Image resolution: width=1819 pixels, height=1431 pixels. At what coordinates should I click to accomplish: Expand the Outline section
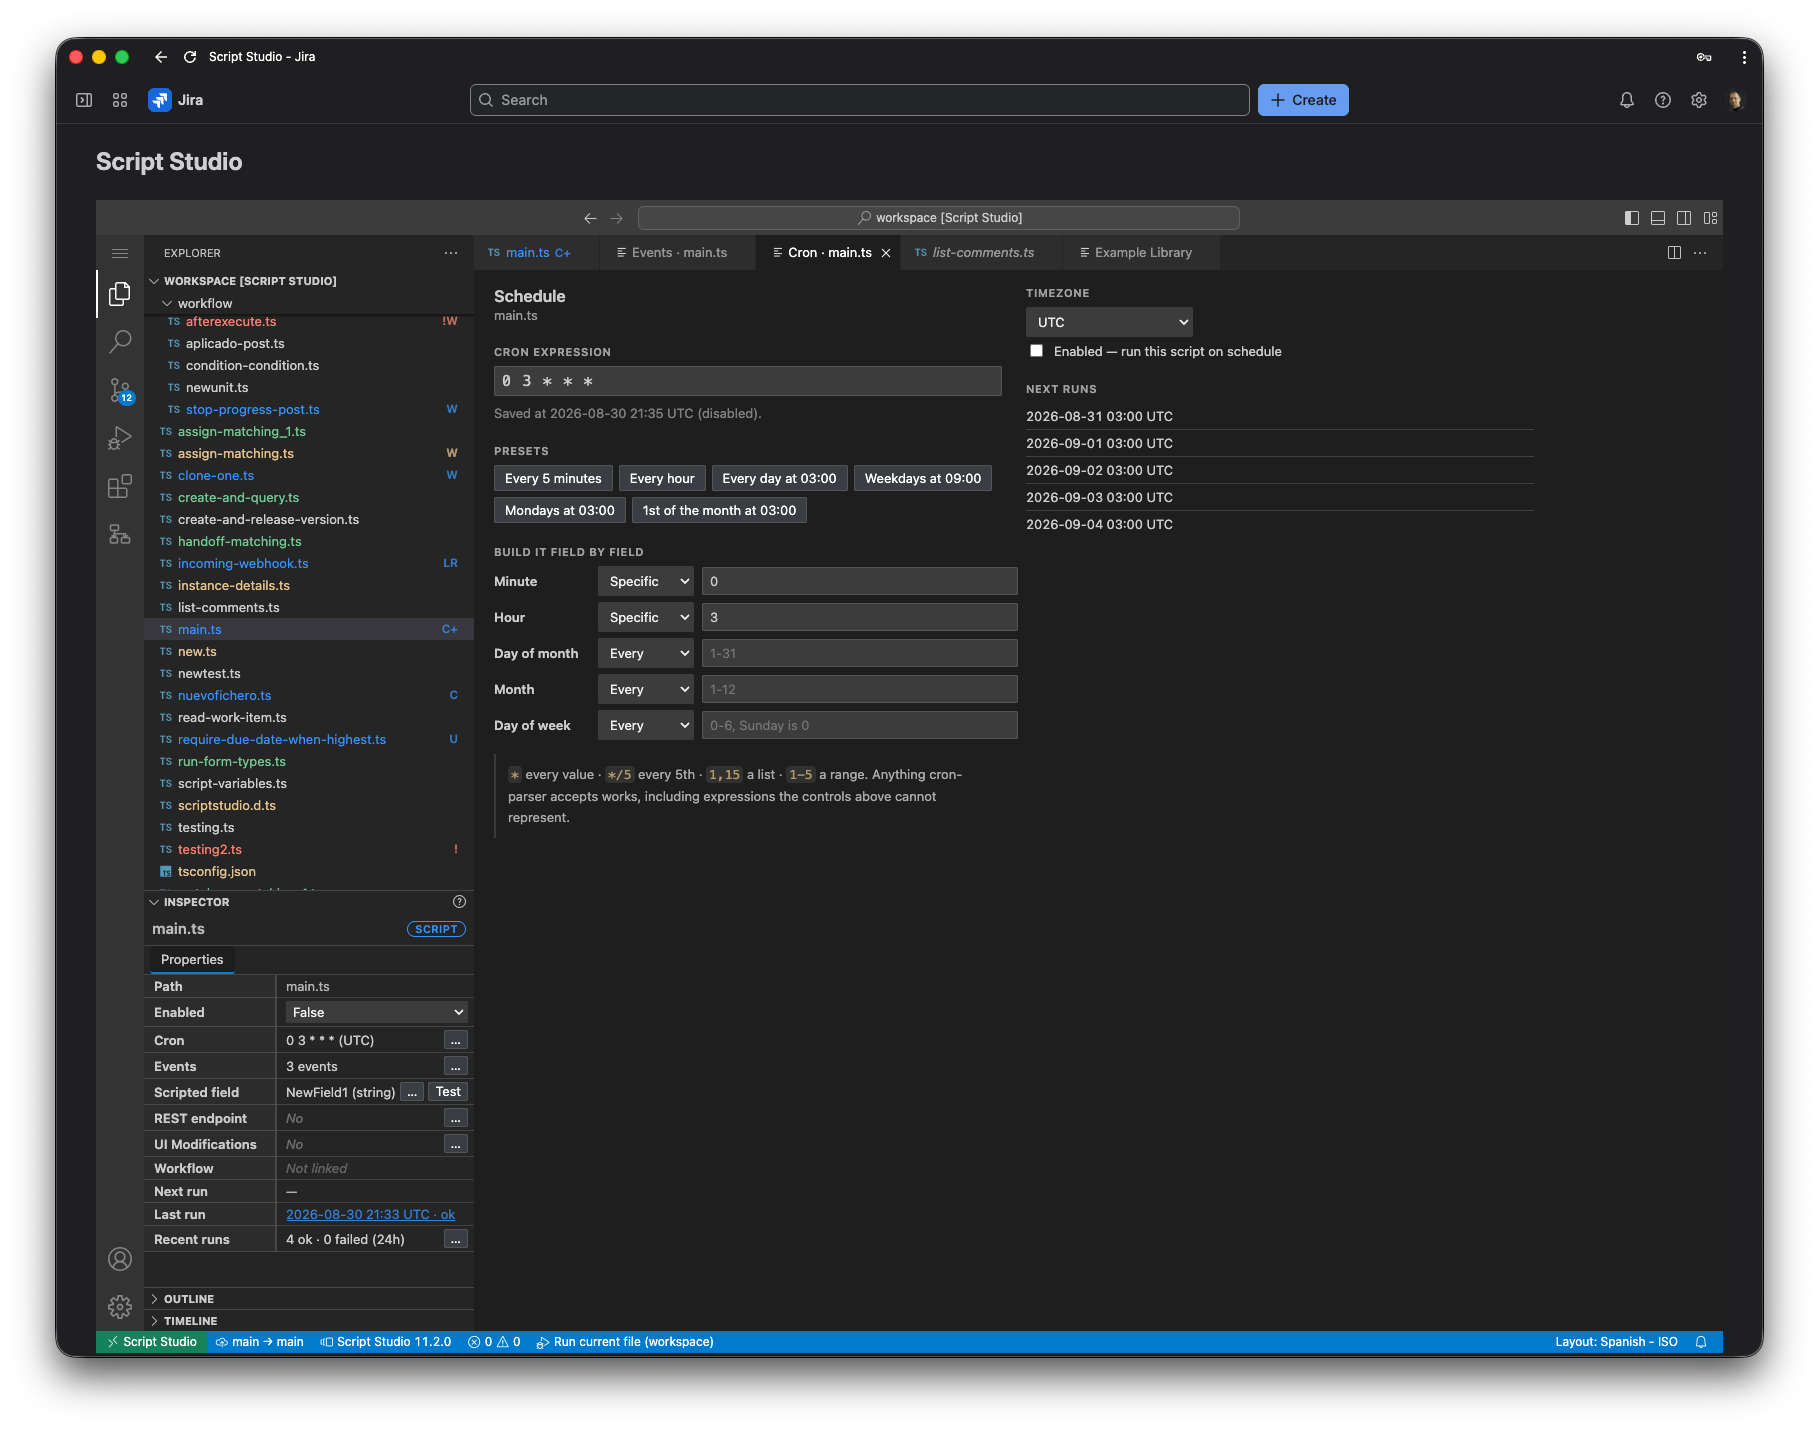[188, 1299]
